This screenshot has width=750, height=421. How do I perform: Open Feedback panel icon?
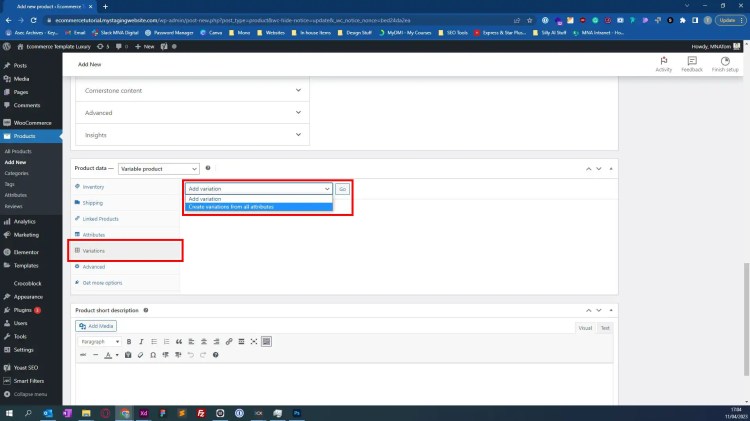(x=692, y=64)
